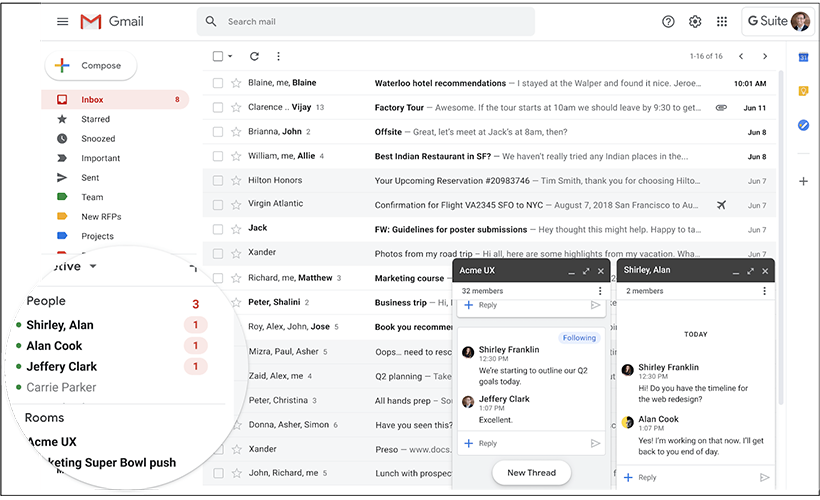Open the Acme UX room in sidebar
820x500 pixels.
click(x=52, y=442)
